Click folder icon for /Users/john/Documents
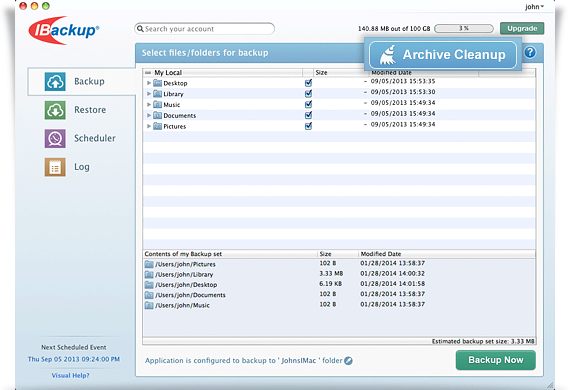The image size is (570, 390). pos(149,295)
